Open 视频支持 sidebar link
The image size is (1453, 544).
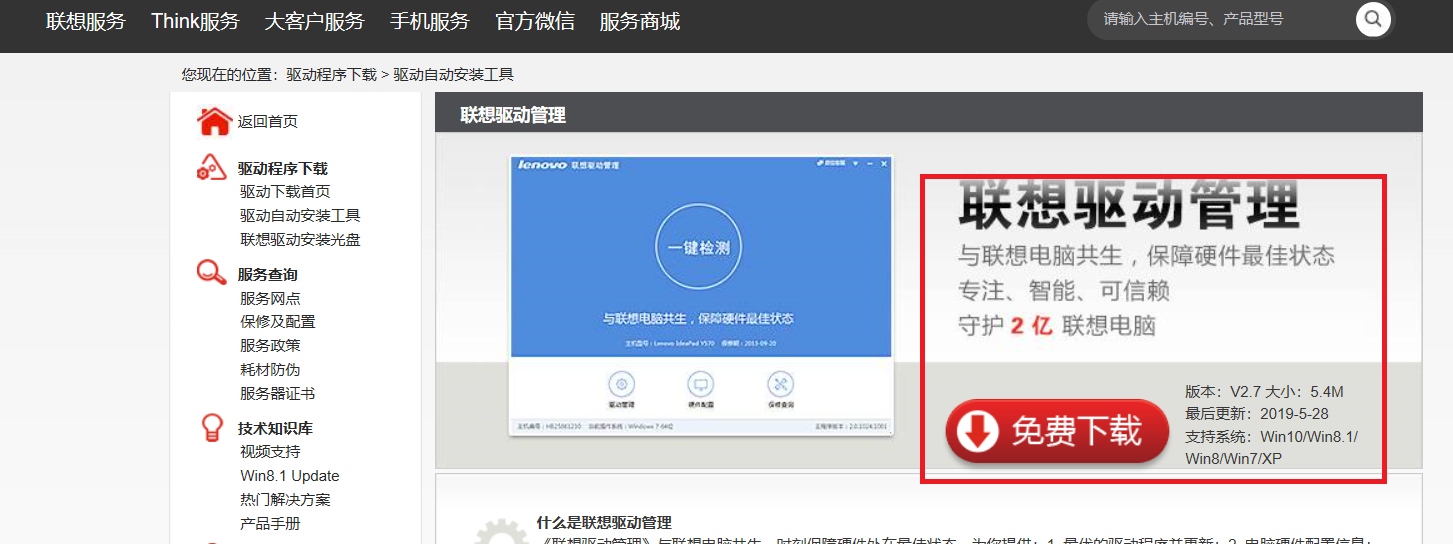tap(270, 452)
